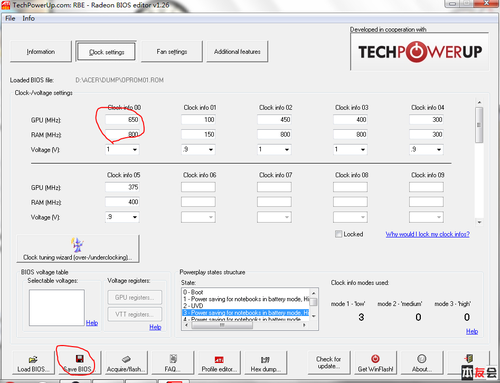Click the Save BIOS floppy disk icon
The width and height of the screenshot is (500, 383).
(x=80, y=359)
